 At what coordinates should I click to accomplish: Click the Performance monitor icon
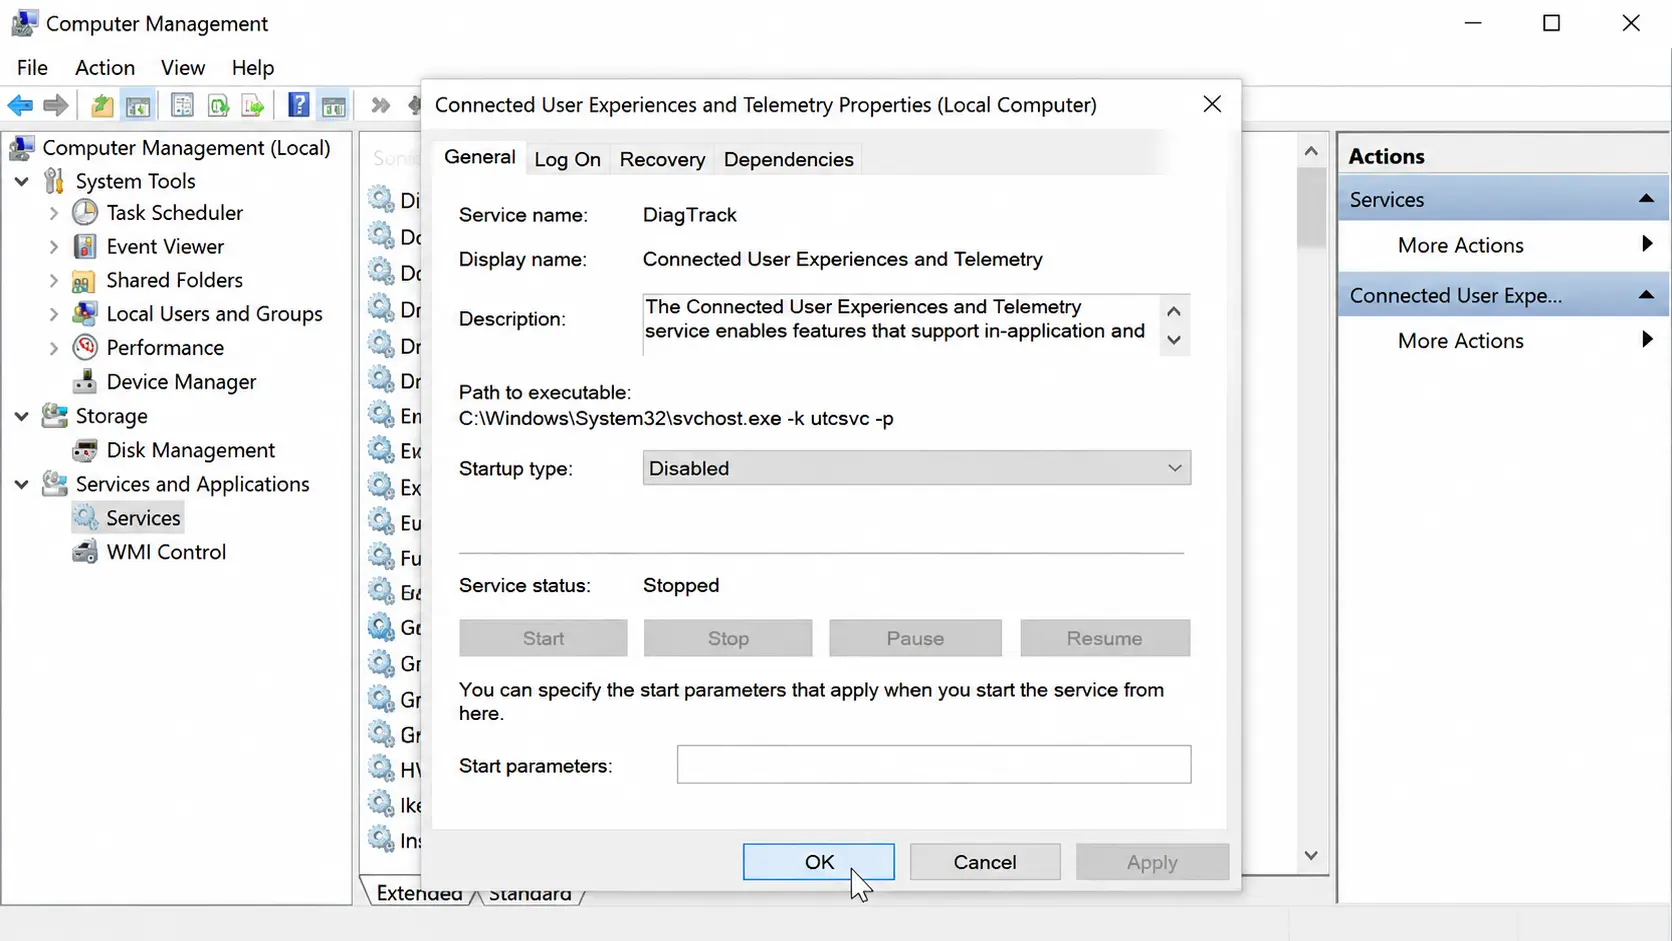85,347
